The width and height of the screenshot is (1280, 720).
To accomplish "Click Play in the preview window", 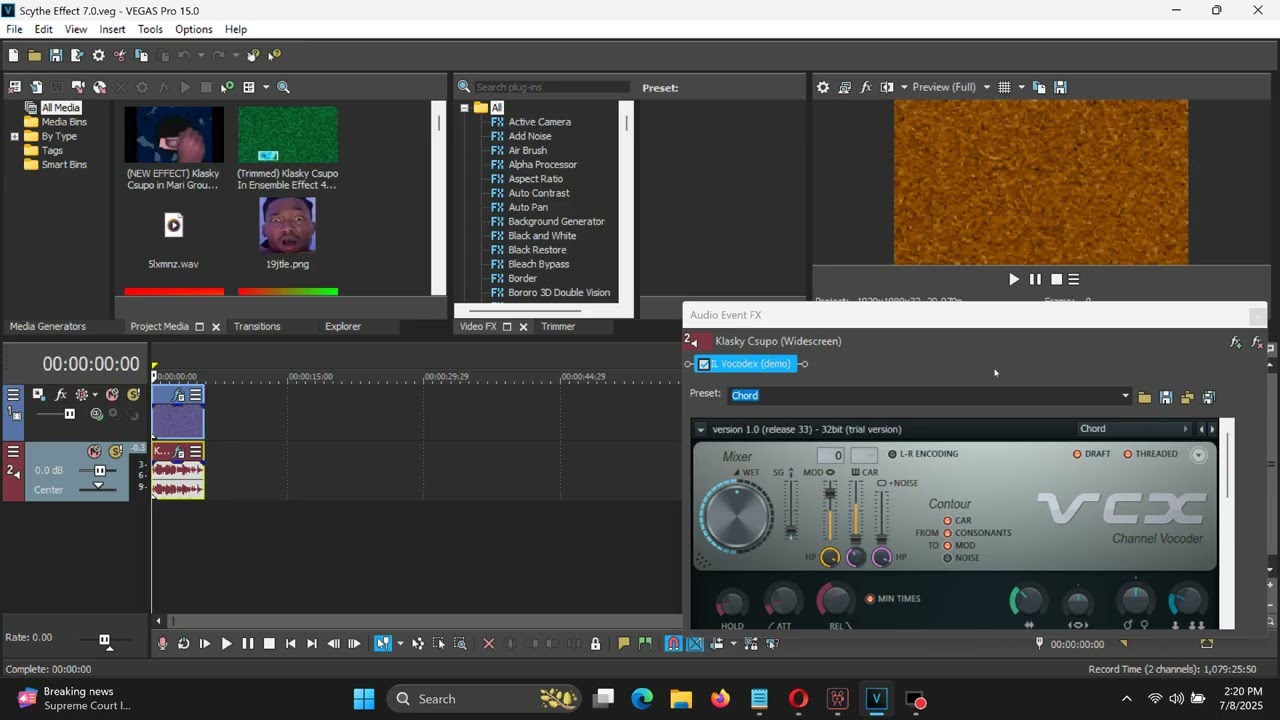I will pos(1014,280).
